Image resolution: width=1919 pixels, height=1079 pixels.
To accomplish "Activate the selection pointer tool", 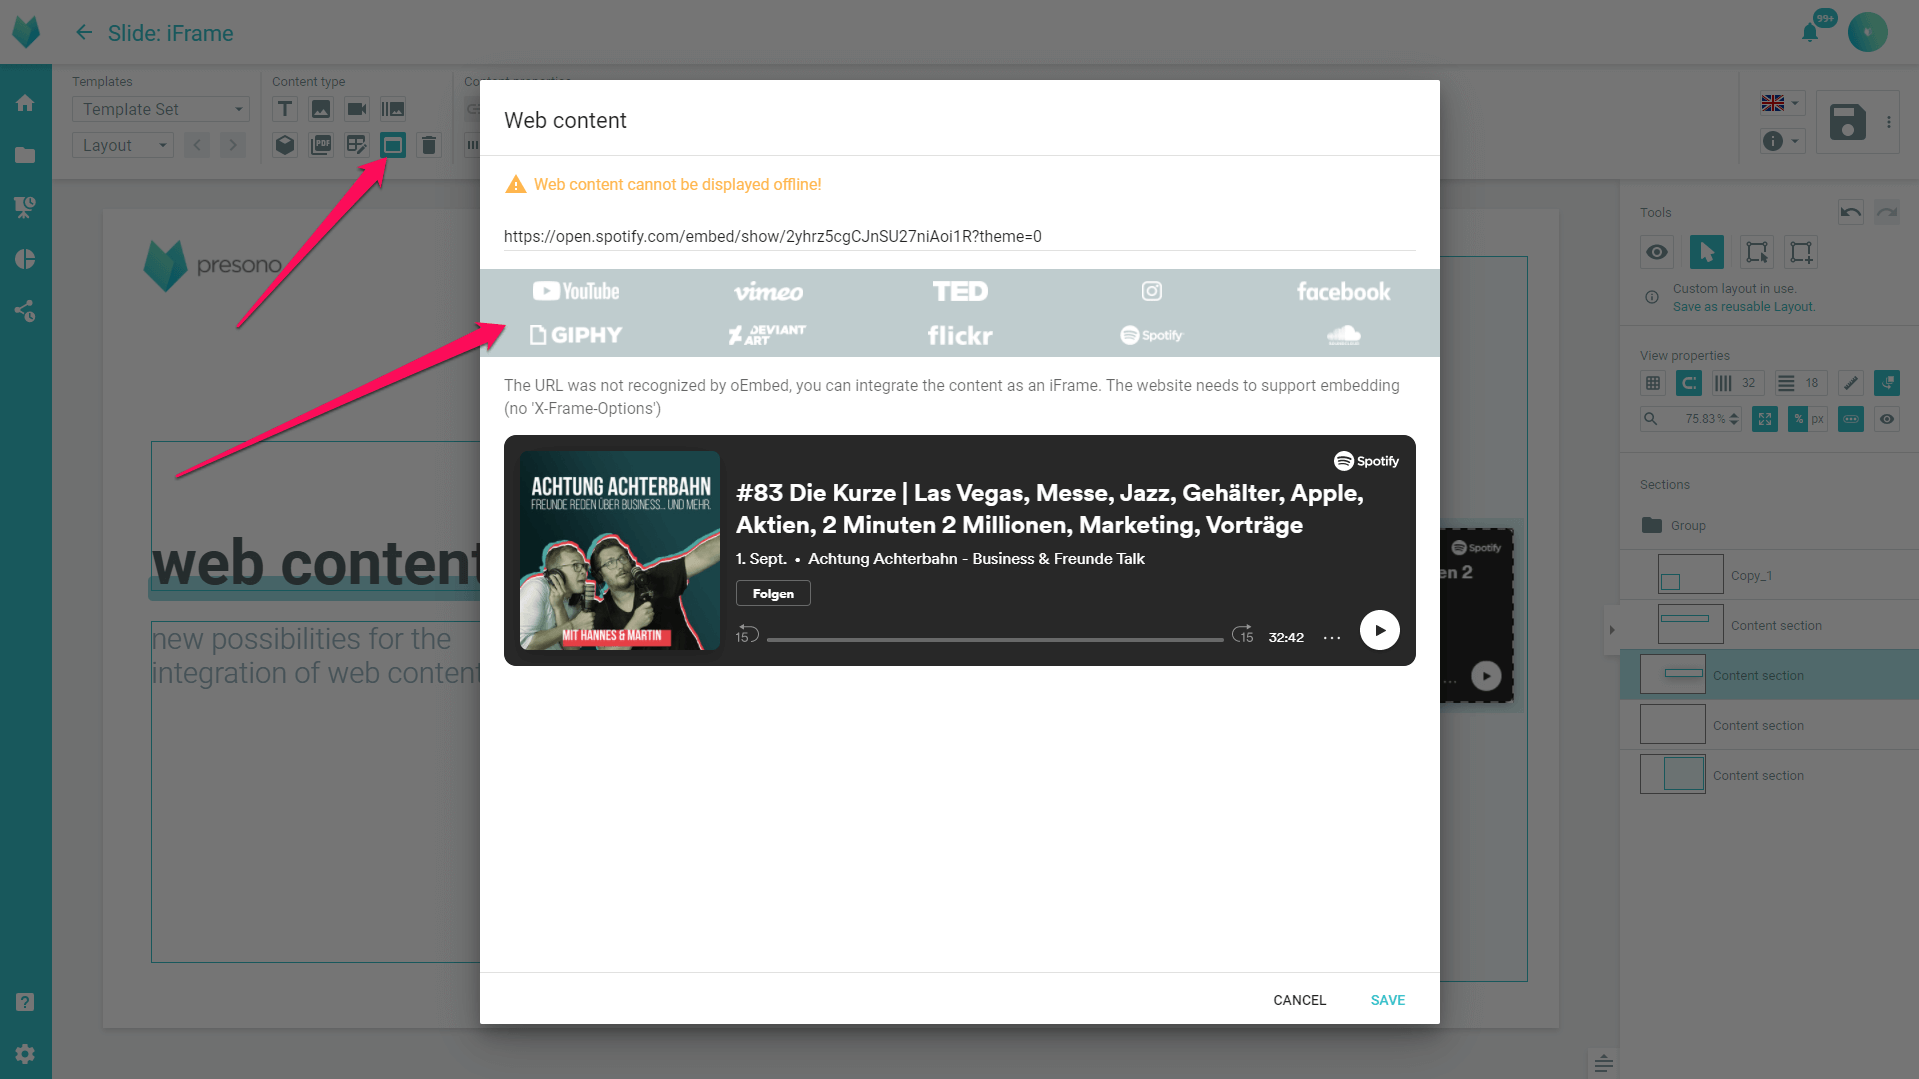I will pos(1707,252).
